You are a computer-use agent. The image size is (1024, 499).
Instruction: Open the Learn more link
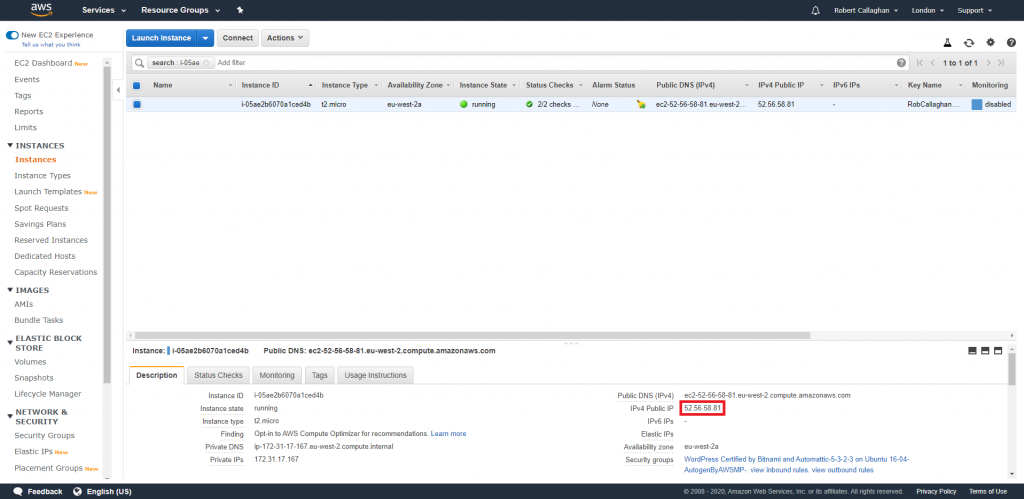(x=449, y=434)
